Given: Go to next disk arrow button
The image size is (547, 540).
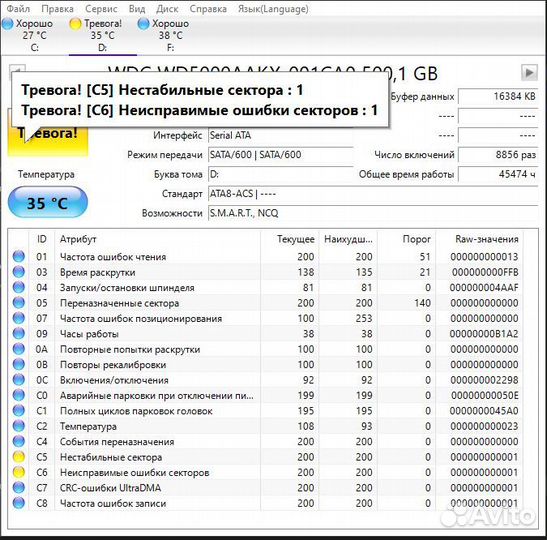Looking at the screenshot, I should (x=529, y=73).
